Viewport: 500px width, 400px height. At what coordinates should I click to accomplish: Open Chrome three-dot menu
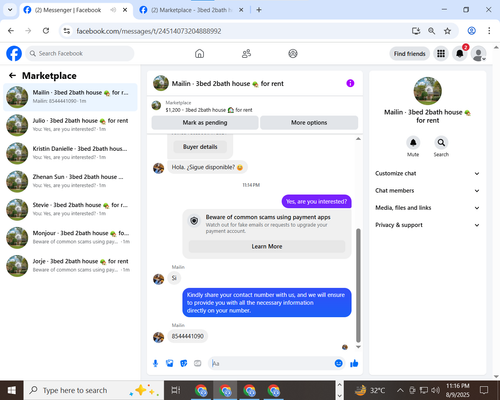489,31
